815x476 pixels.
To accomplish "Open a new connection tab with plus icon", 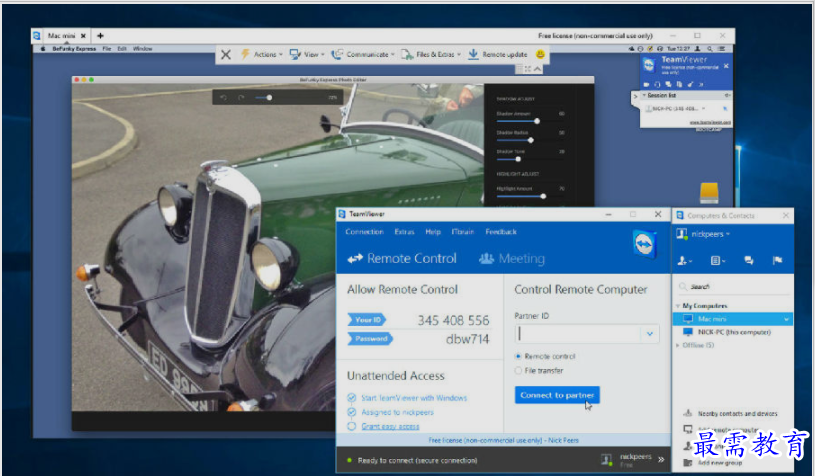I will (x=100, y=36).
